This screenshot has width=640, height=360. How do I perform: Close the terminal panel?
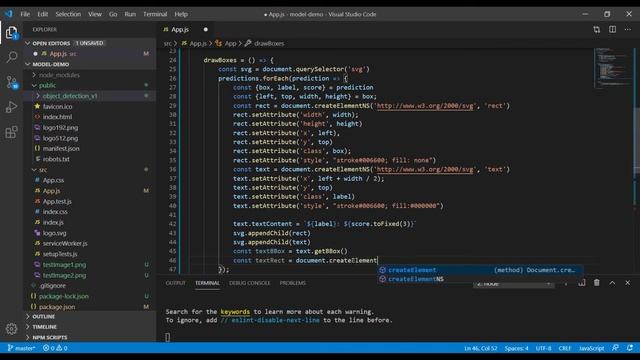point(628,282)
